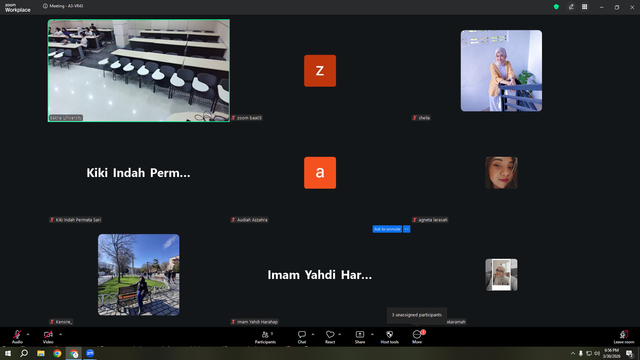
Task: Click the microphone icon in system tray
Action: [580, 353]
